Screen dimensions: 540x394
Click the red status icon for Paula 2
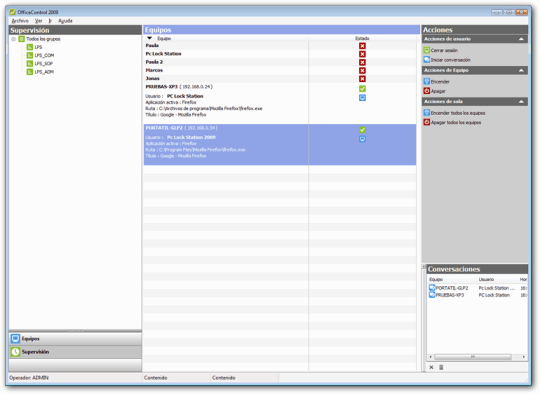click(362, 62)
